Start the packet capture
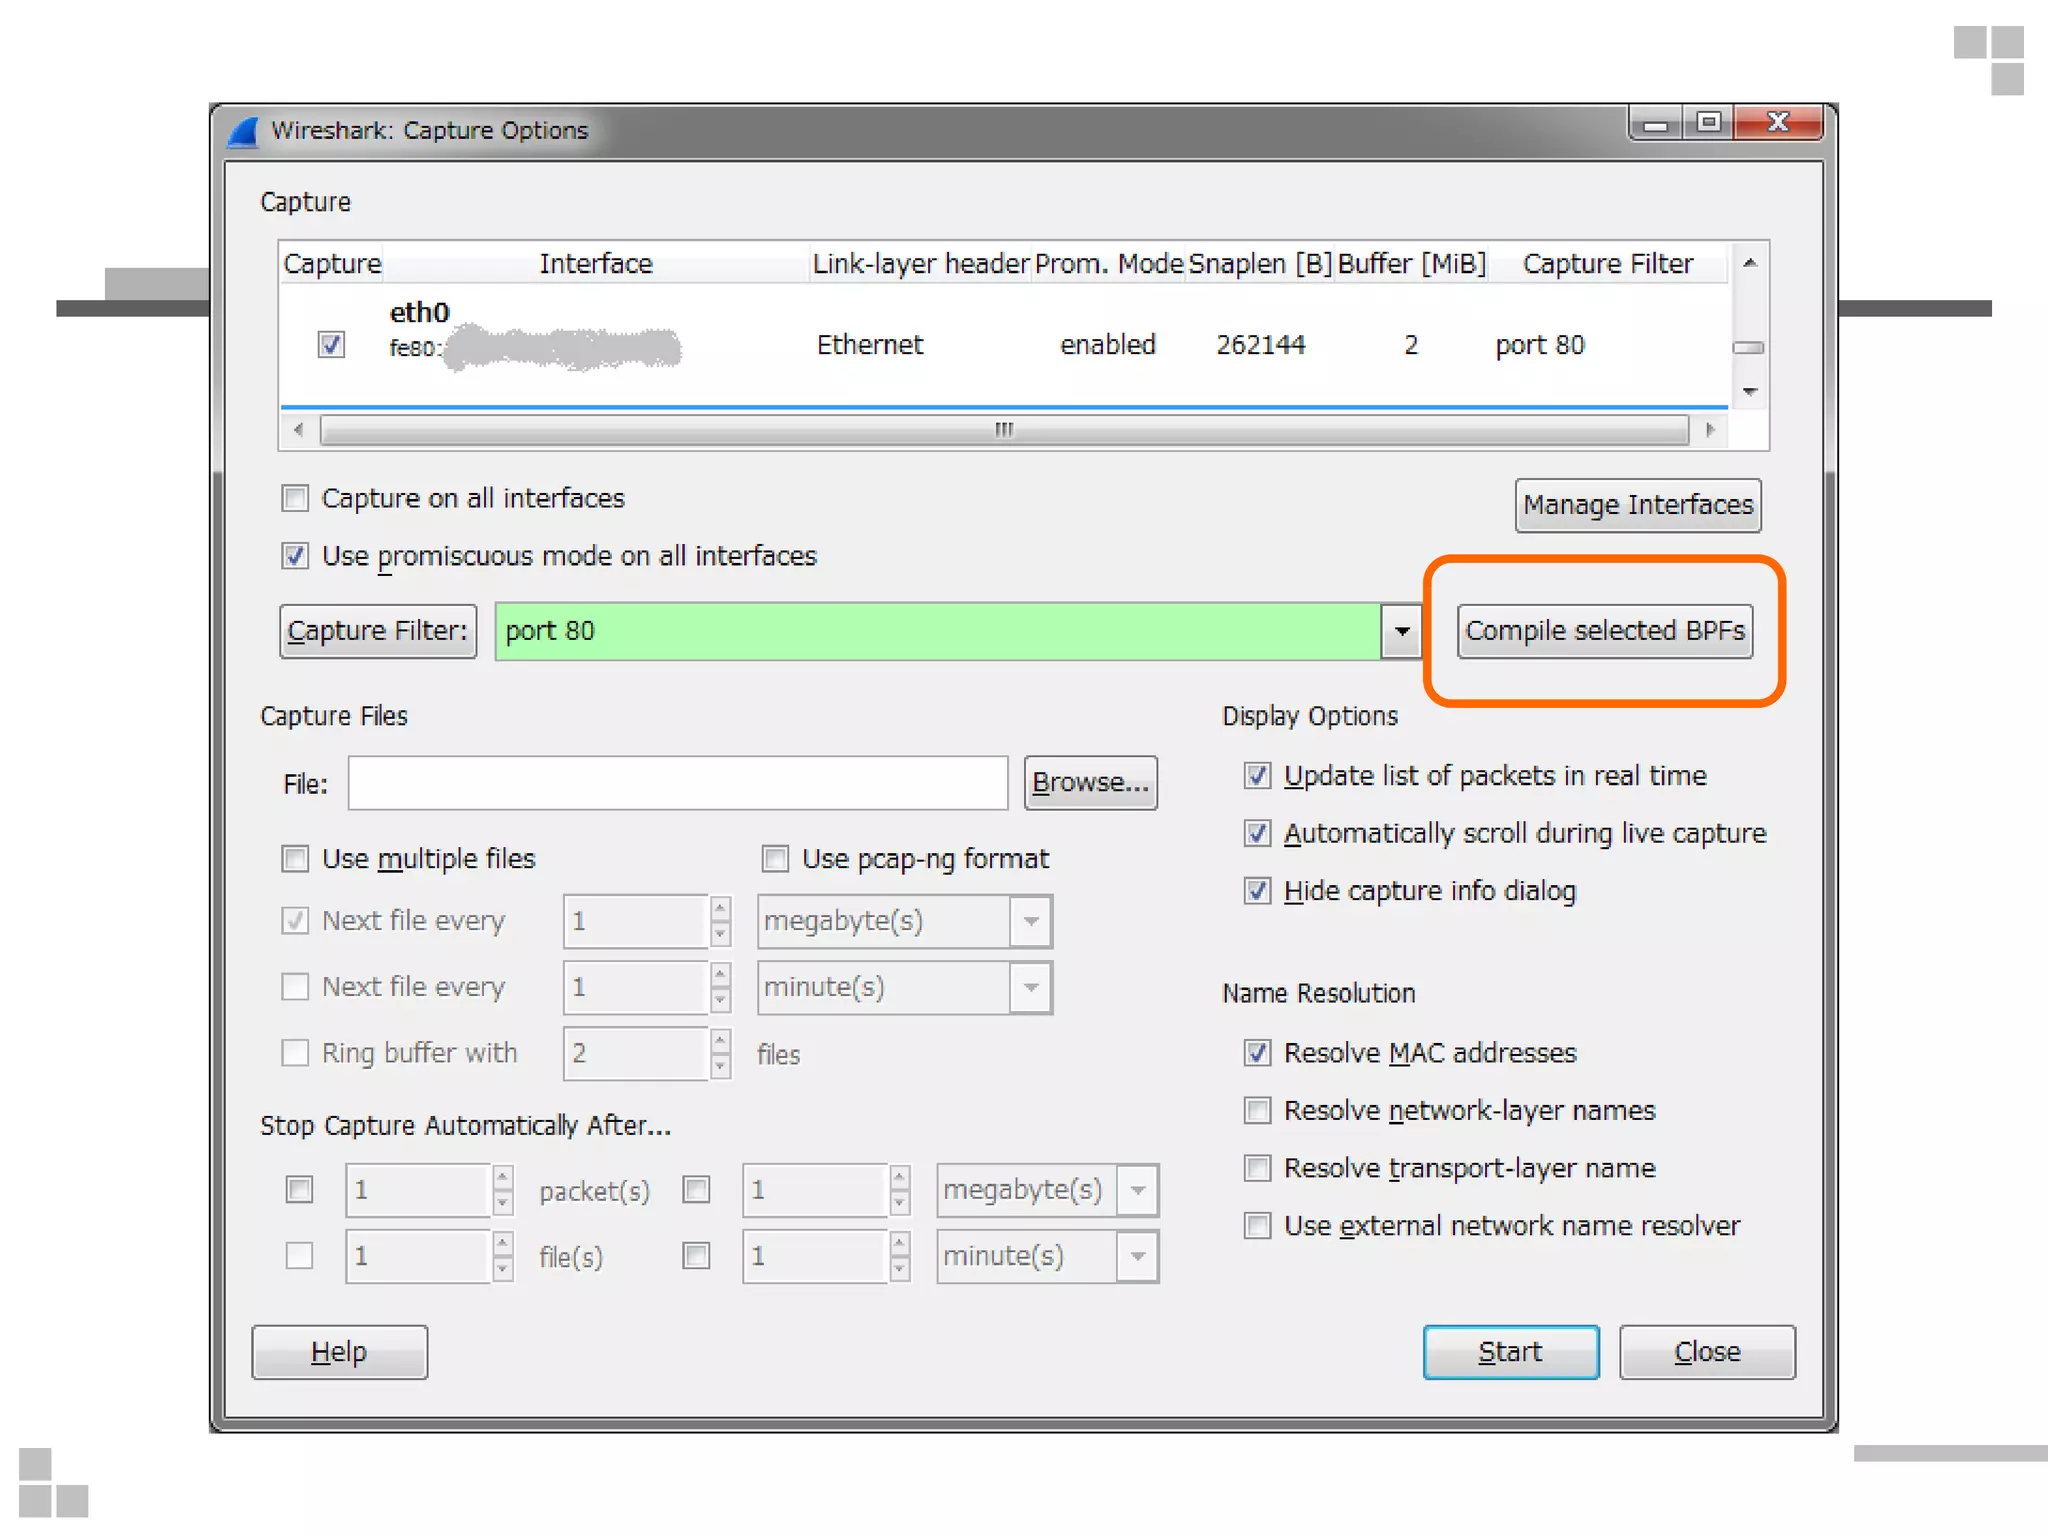This screenshot has height=1536, width=2048. tap(1510, 1352)
